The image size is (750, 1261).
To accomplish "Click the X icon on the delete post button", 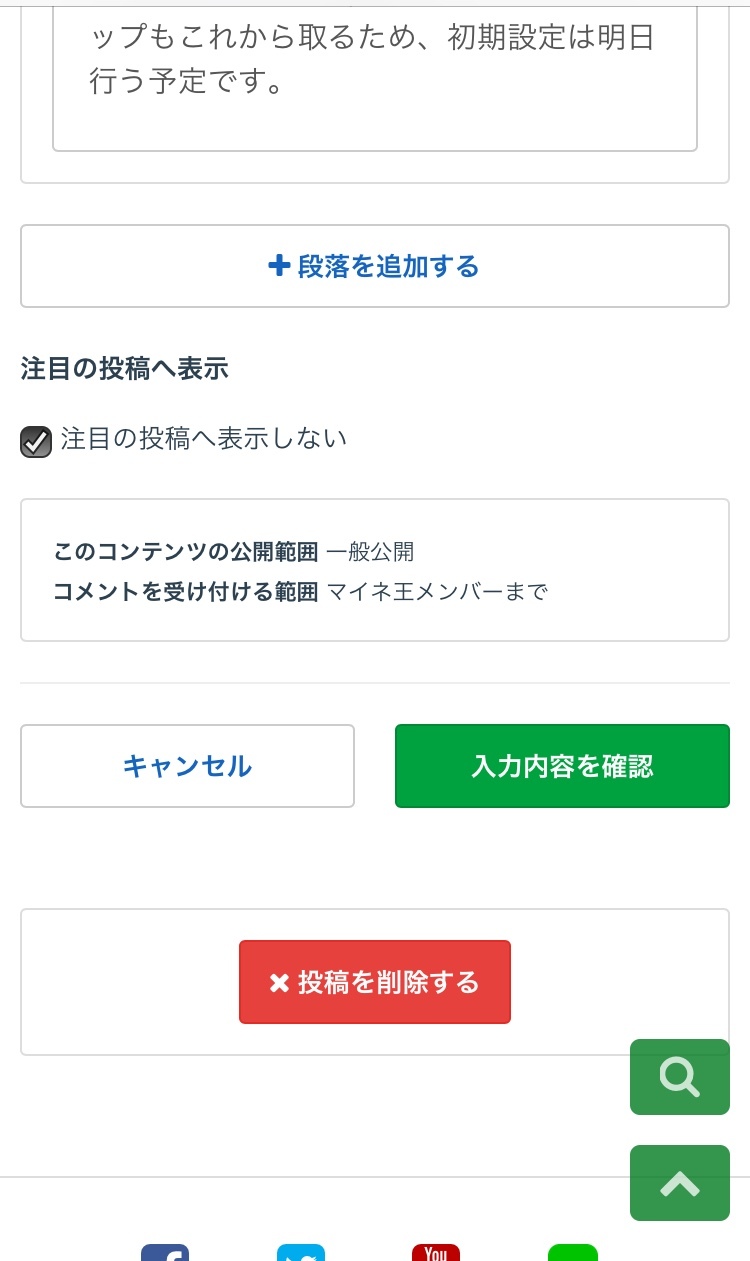I will click(279, 983).
